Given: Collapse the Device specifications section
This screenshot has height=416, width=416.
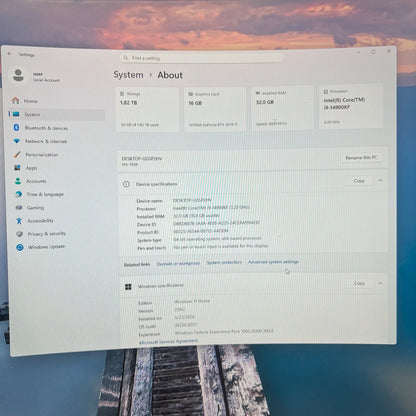Looking at the screenshot, I should [x=380, y=180].
